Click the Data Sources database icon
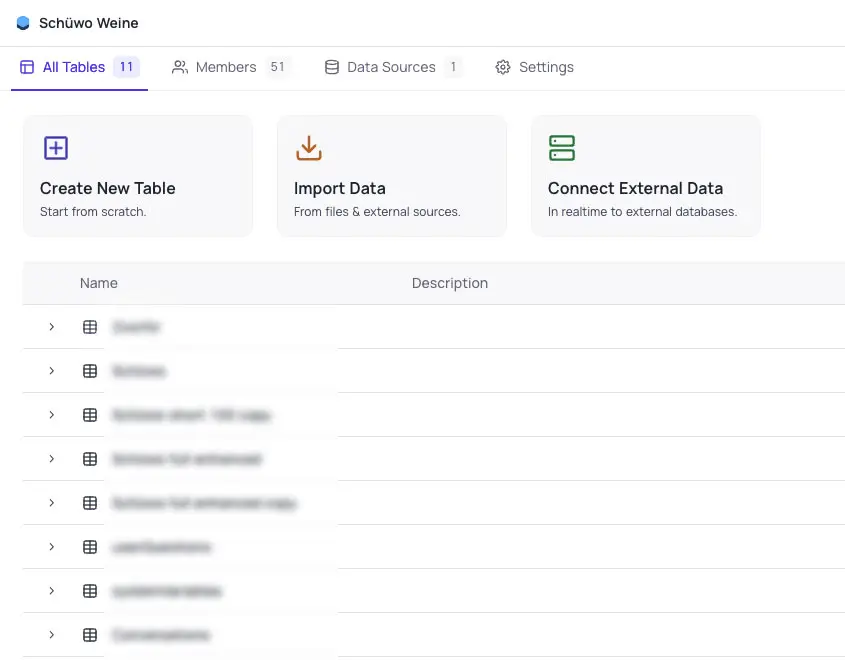This screenshot has height=660, width=845. [x=332, y=67]
